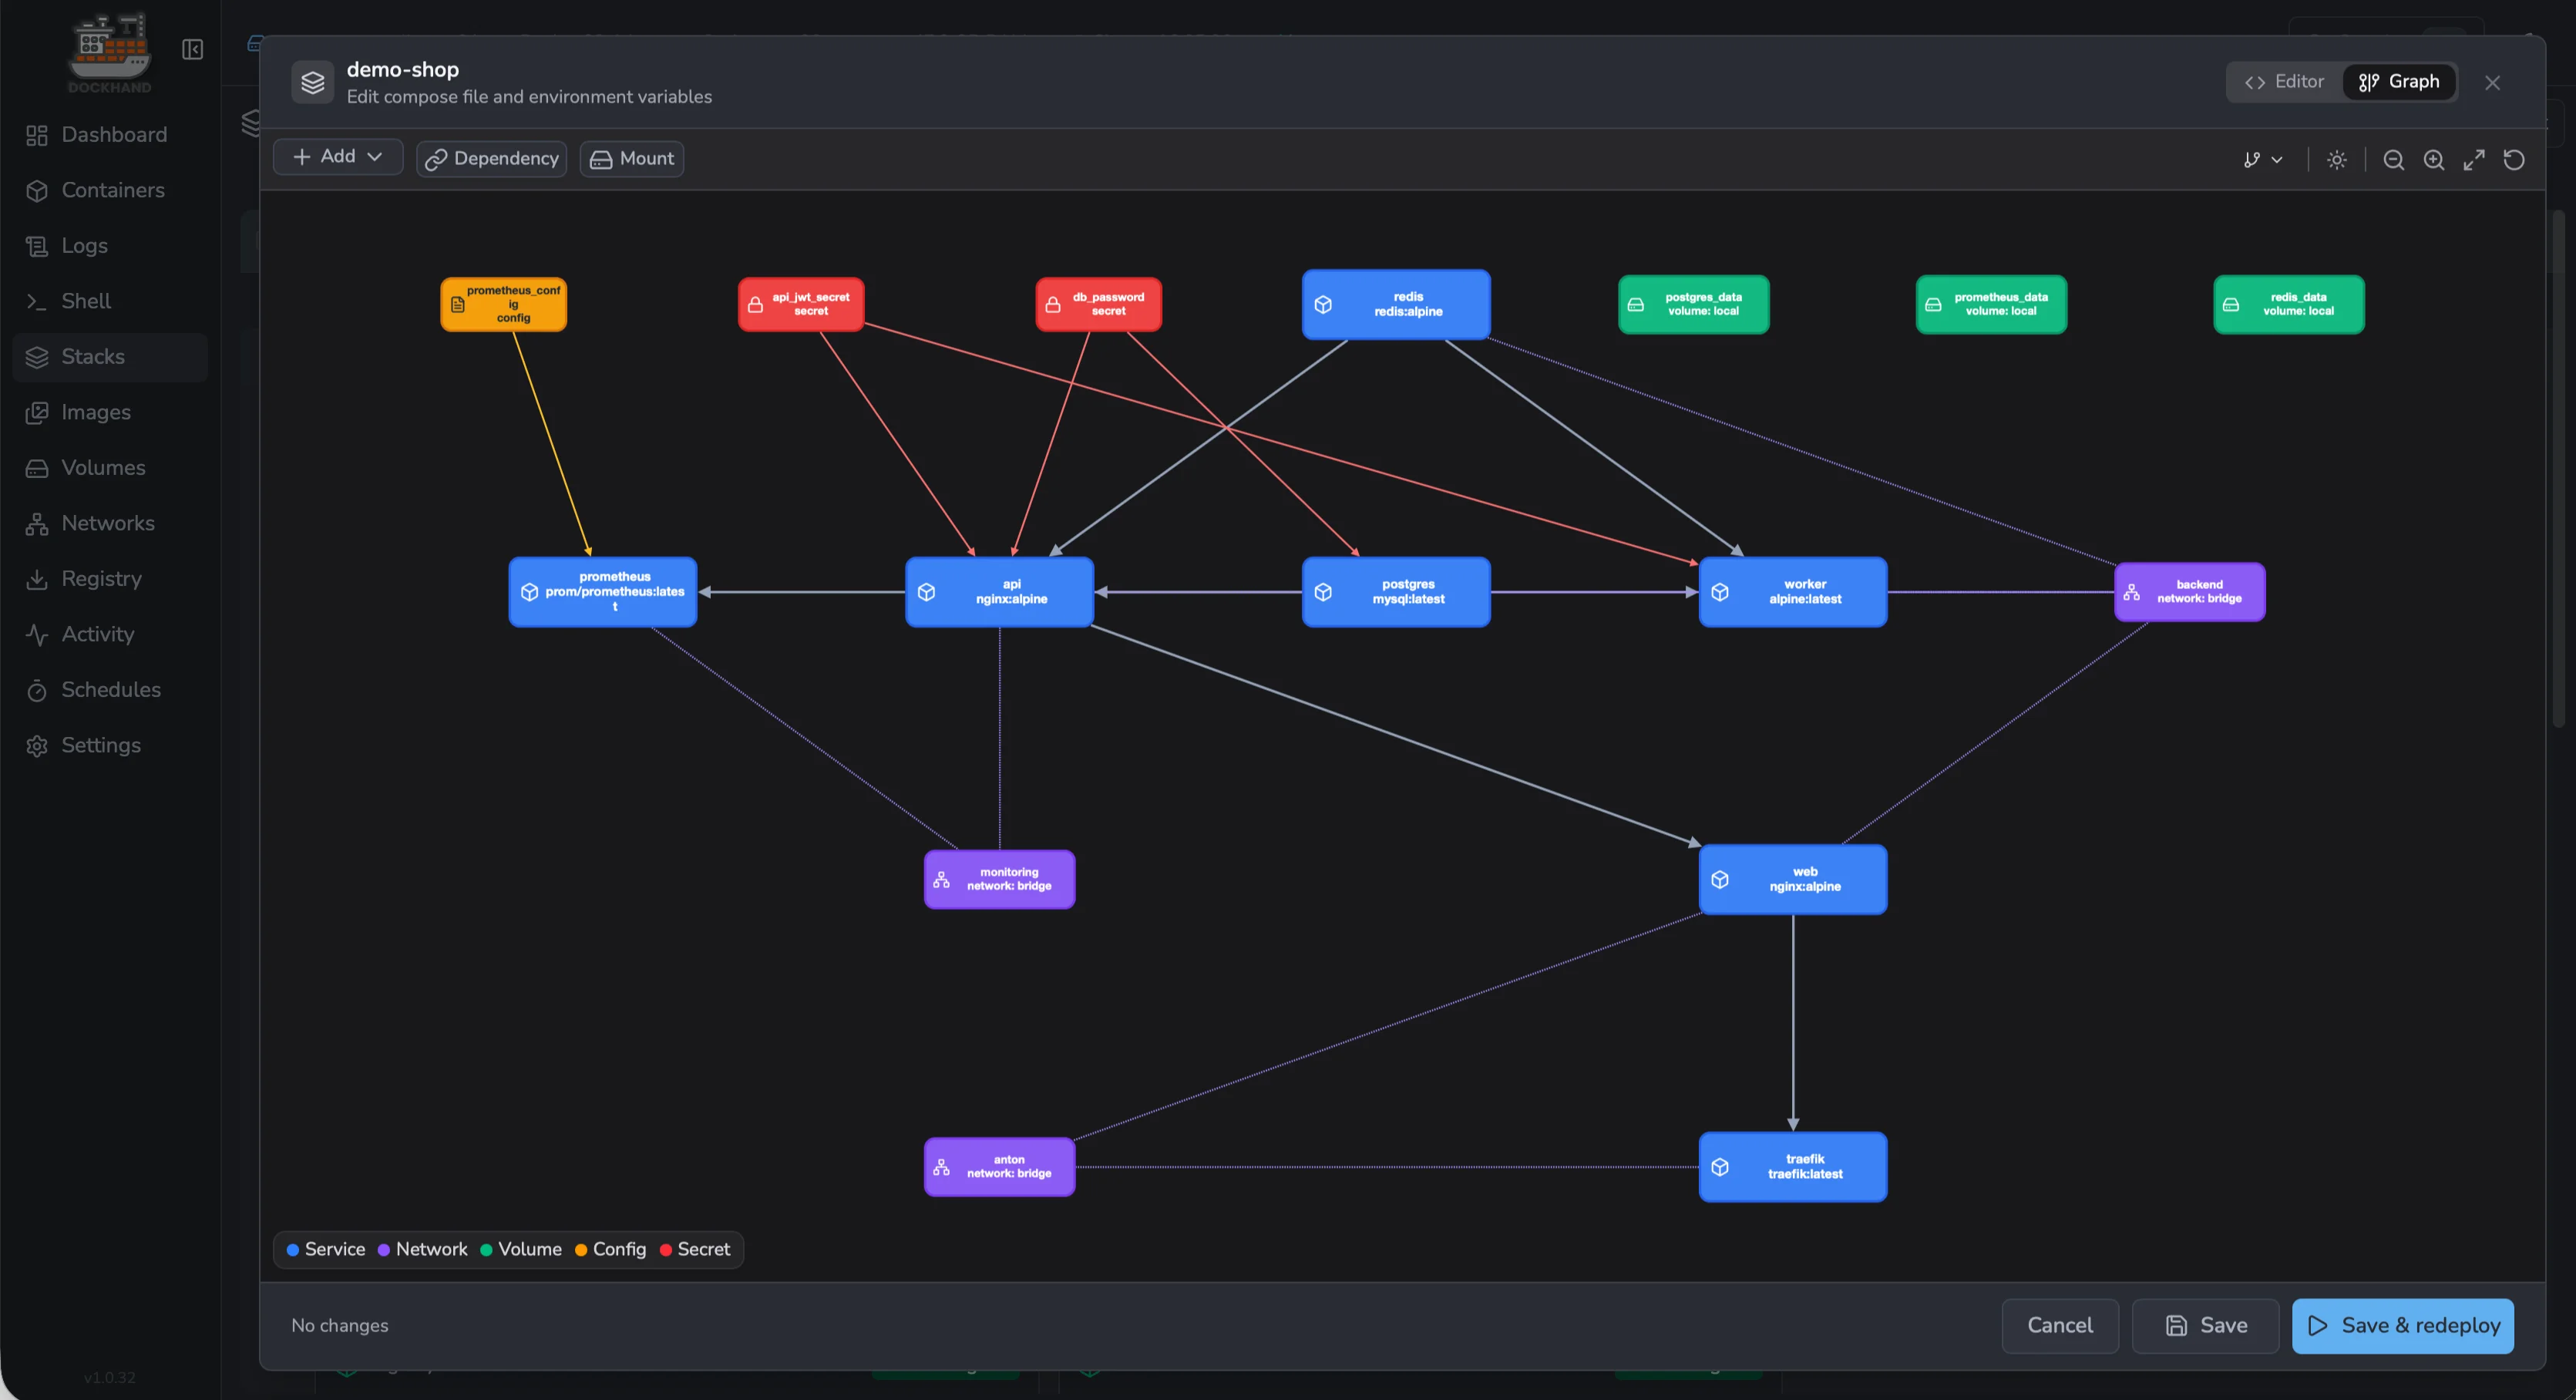Select the backend network node
The image size is (2576, 1400).
click(x=2190, y=592)
